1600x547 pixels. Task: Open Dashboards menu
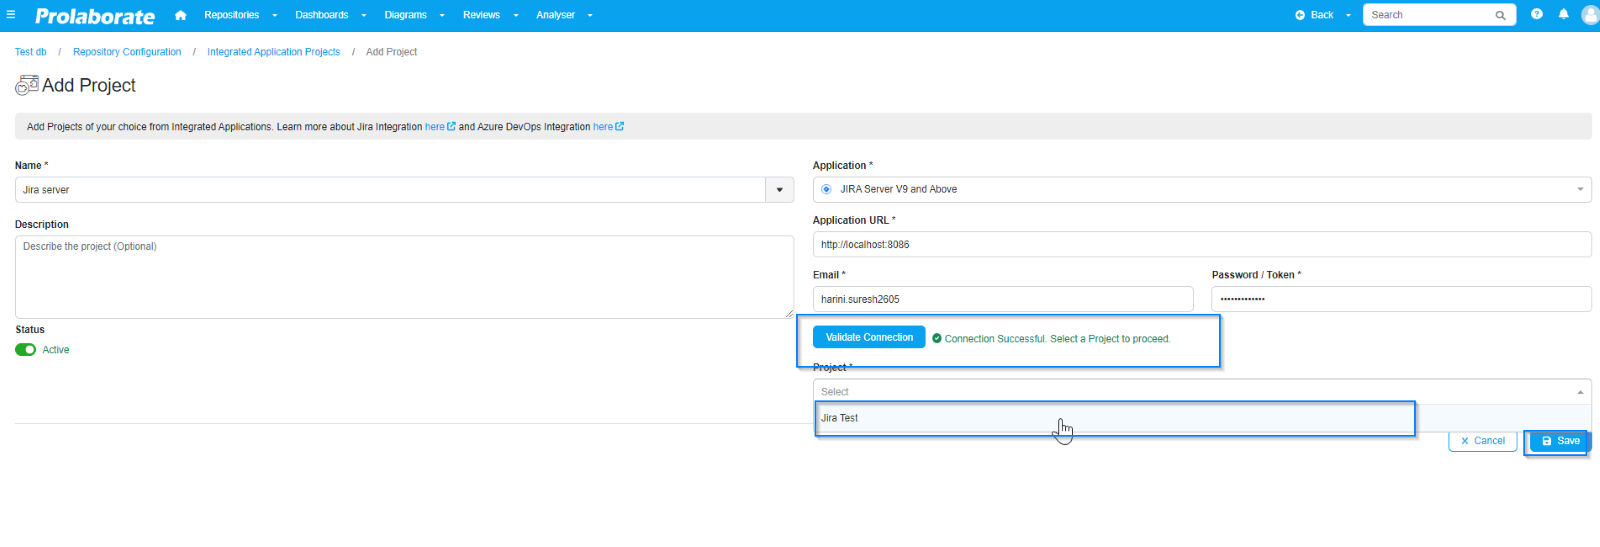[x=331, y=15]
